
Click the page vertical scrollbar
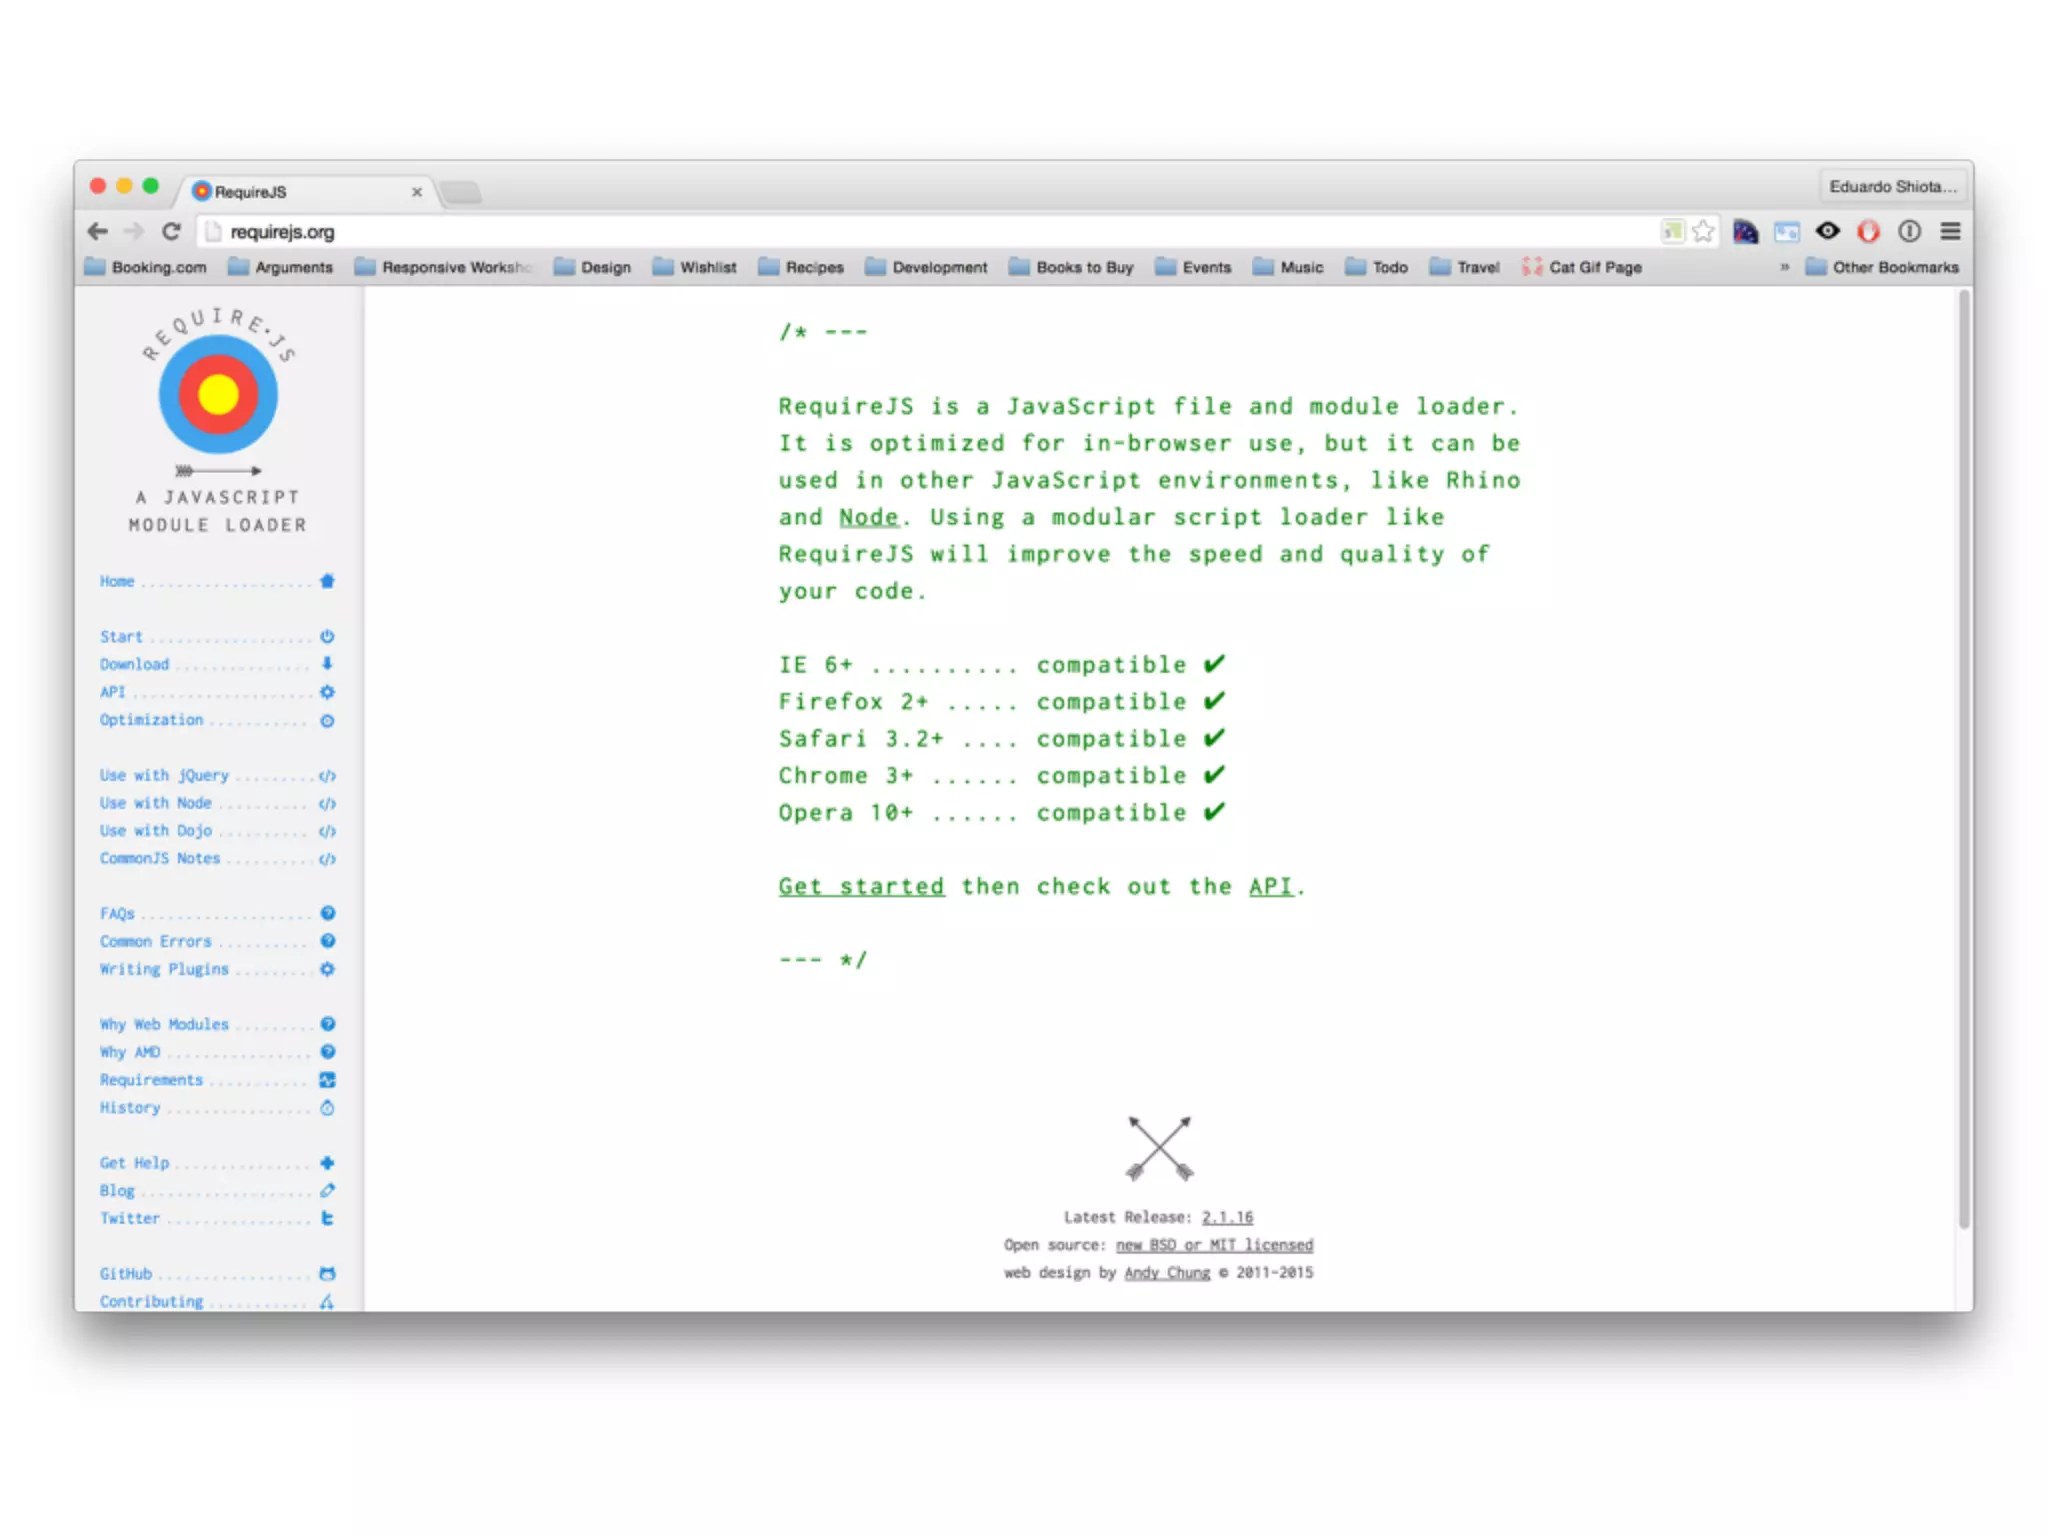pyautogui.click(x=1964, y=760)
